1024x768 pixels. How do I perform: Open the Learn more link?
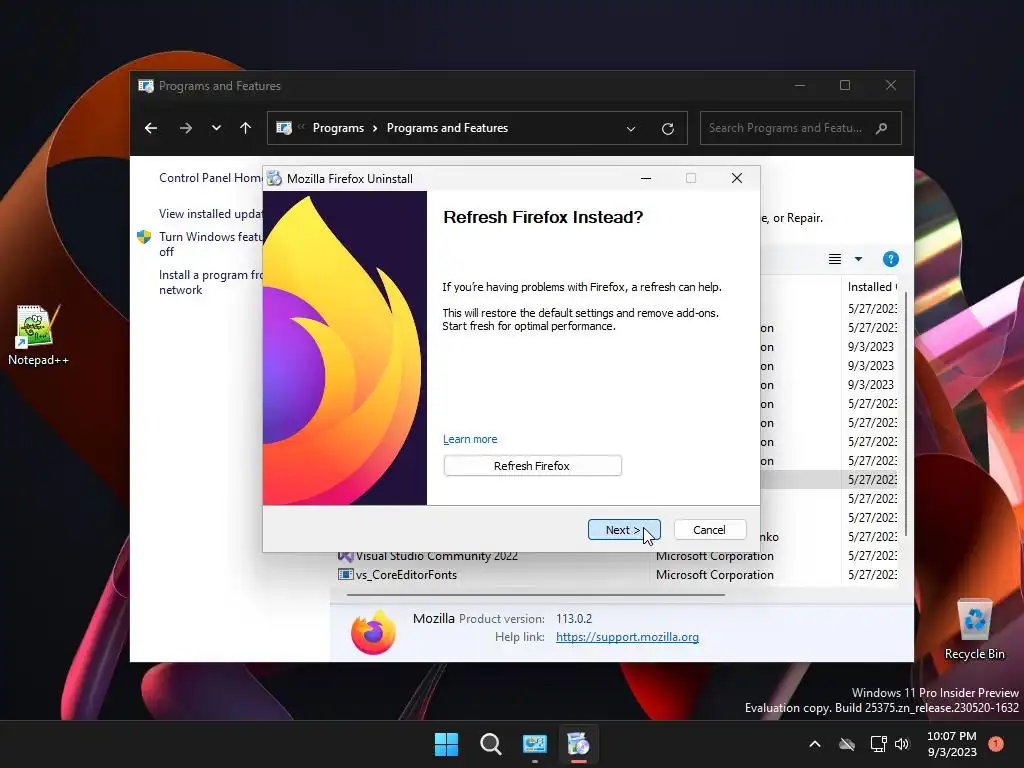(x=470, y=439)
